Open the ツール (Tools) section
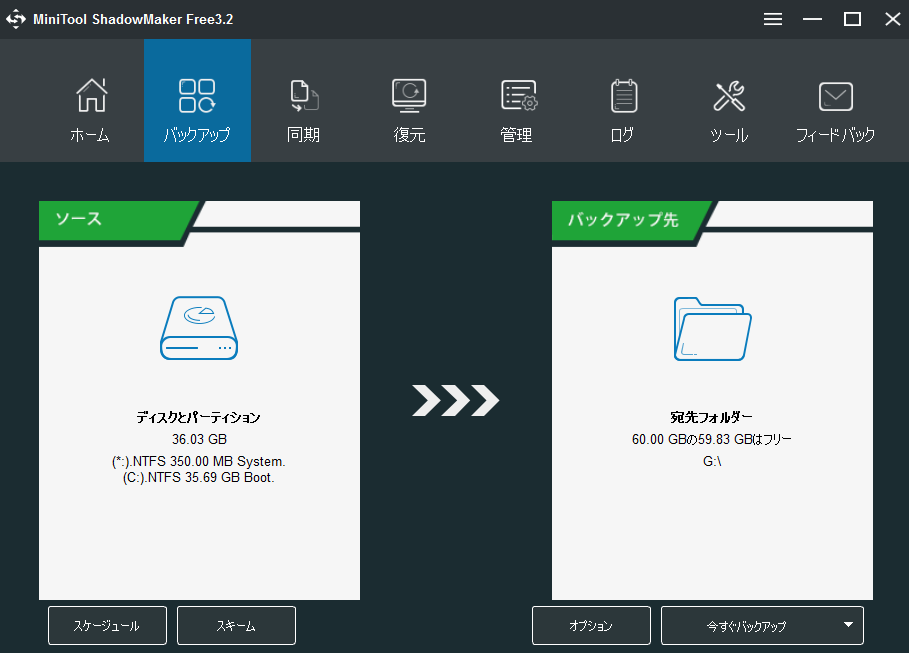 click(729, 100)
